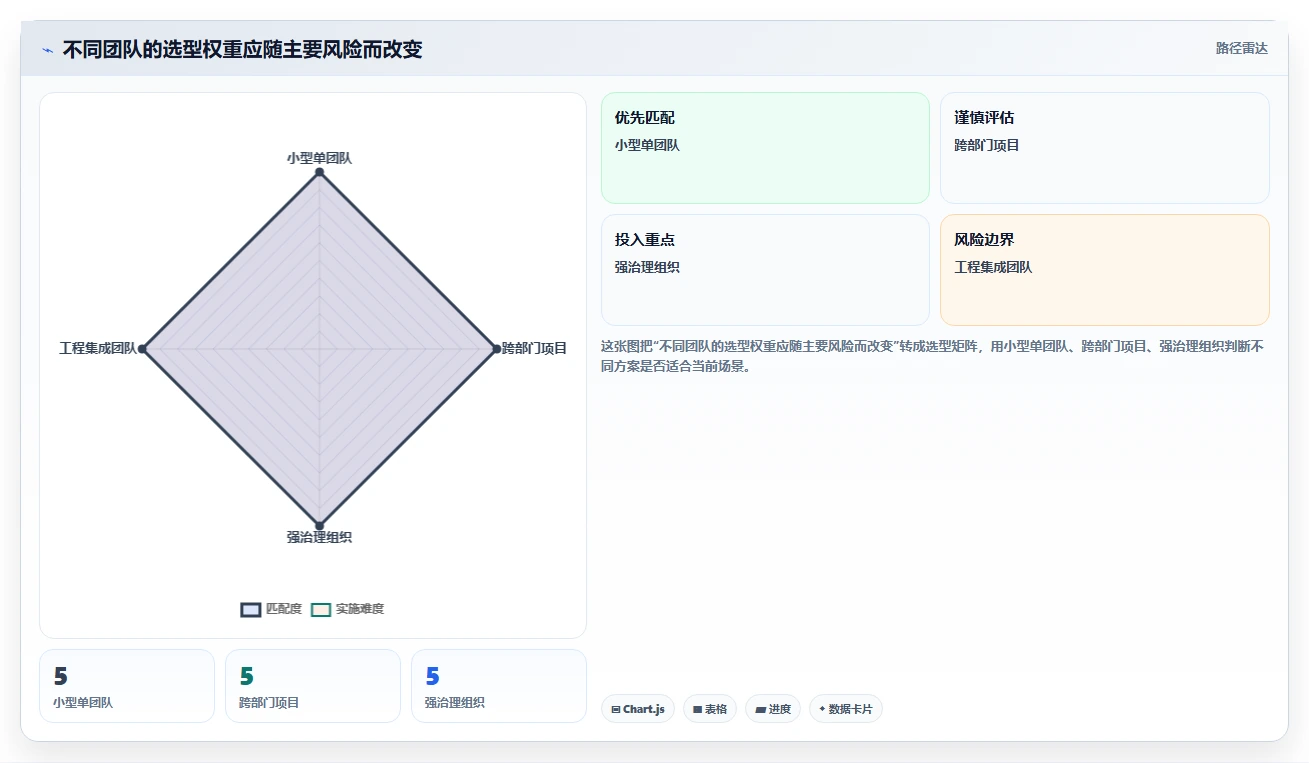Click 强治理组织 text in 投入重点 card
The width and height of the screenshot is (1309, 763).
(x=647, y=267)
